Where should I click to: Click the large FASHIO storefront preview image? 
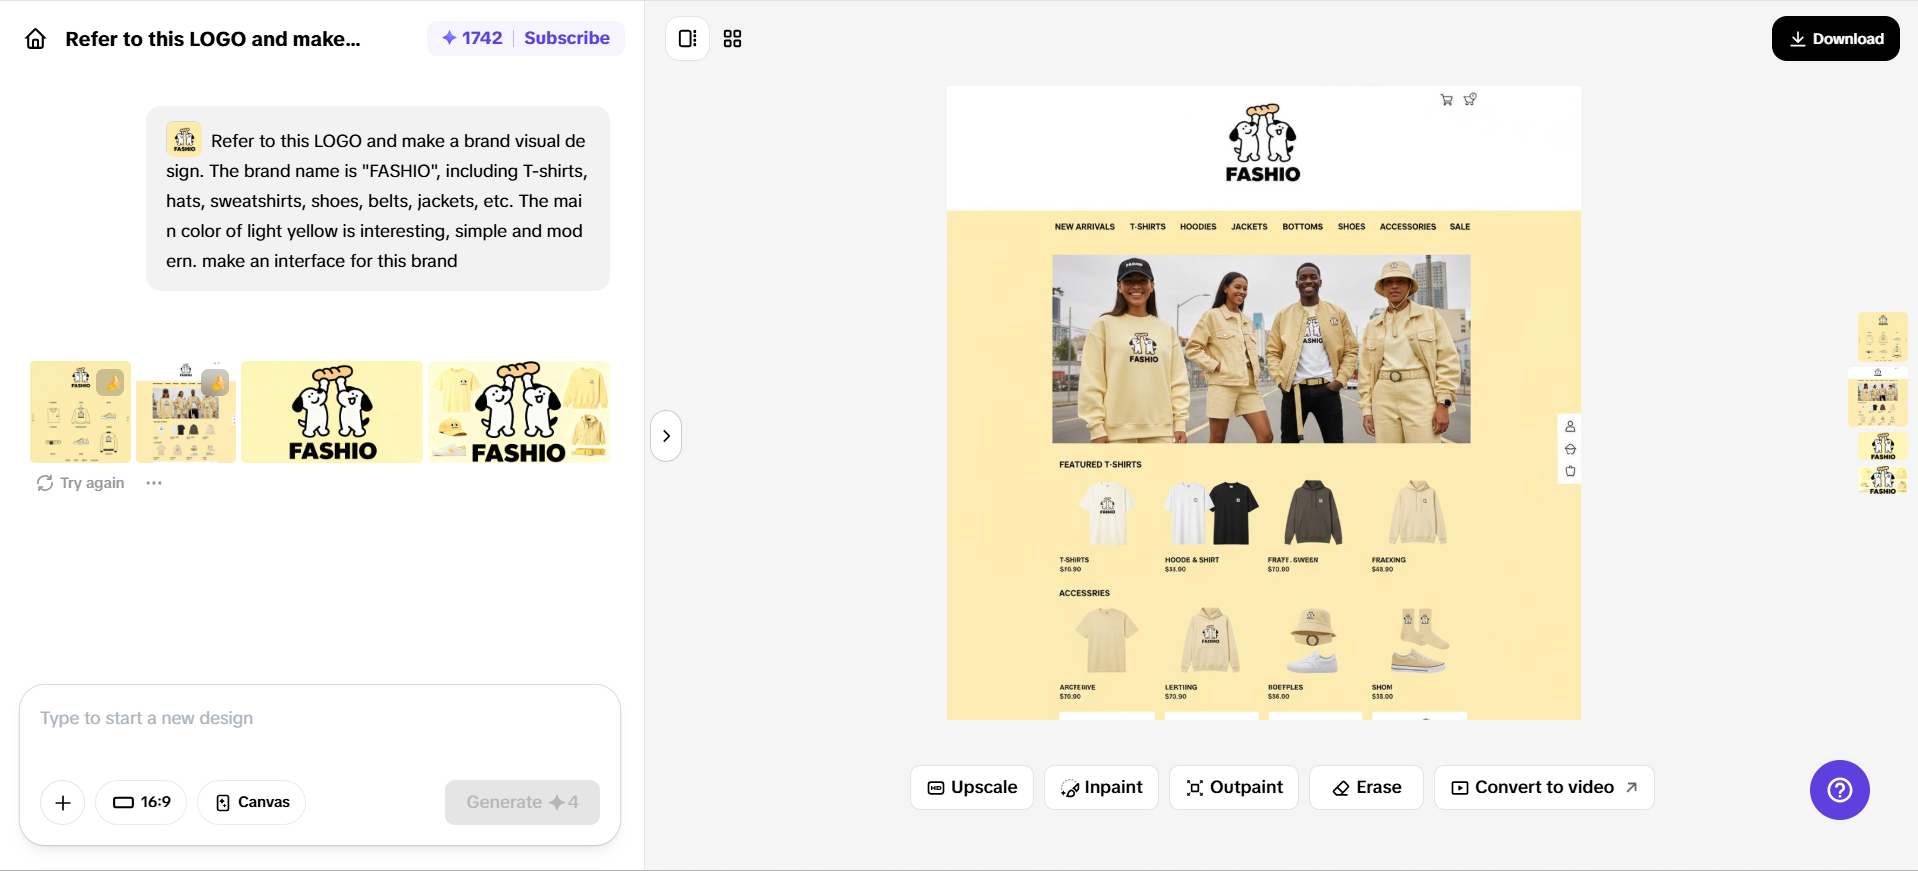1264,403
